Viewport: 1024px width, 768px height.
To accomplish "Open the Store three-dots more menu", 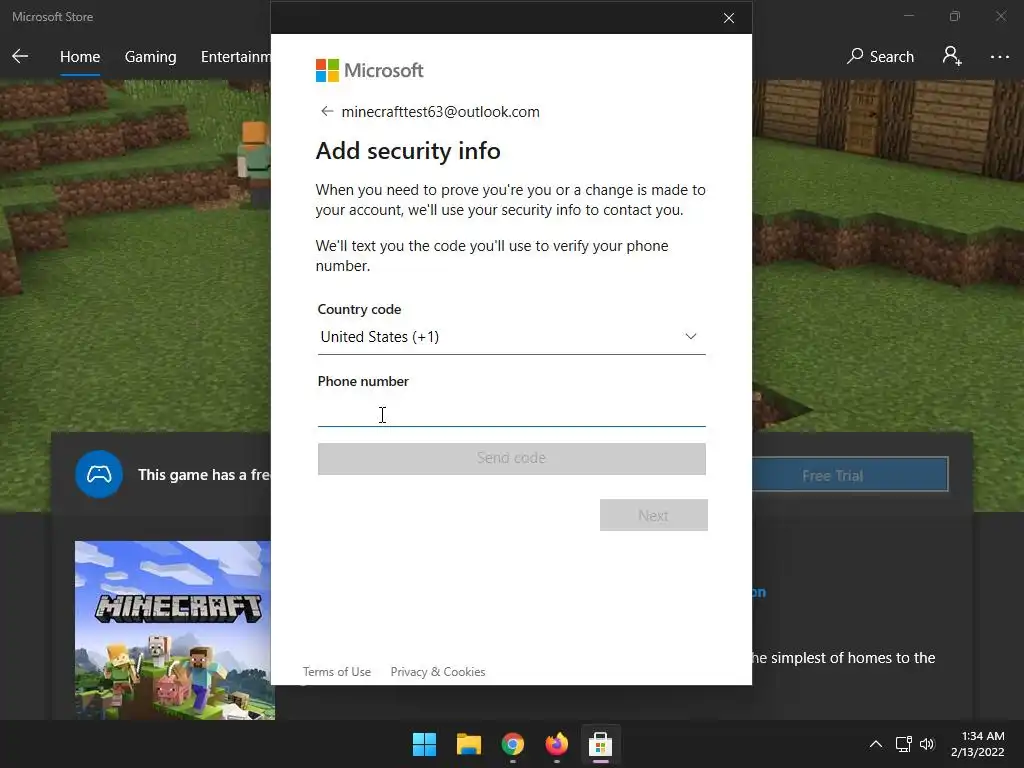I will (x=999, y=57).
